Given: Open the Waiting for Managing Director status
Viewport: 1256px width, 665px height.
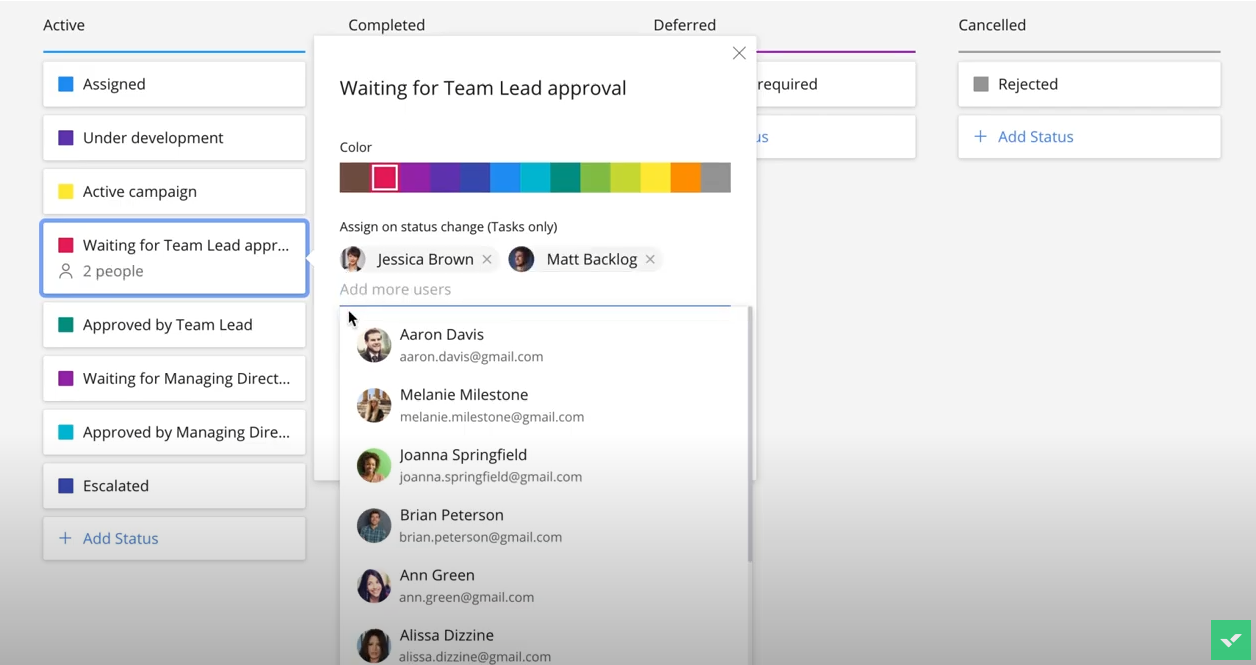Looking at the screenshot, I should 174,379.
